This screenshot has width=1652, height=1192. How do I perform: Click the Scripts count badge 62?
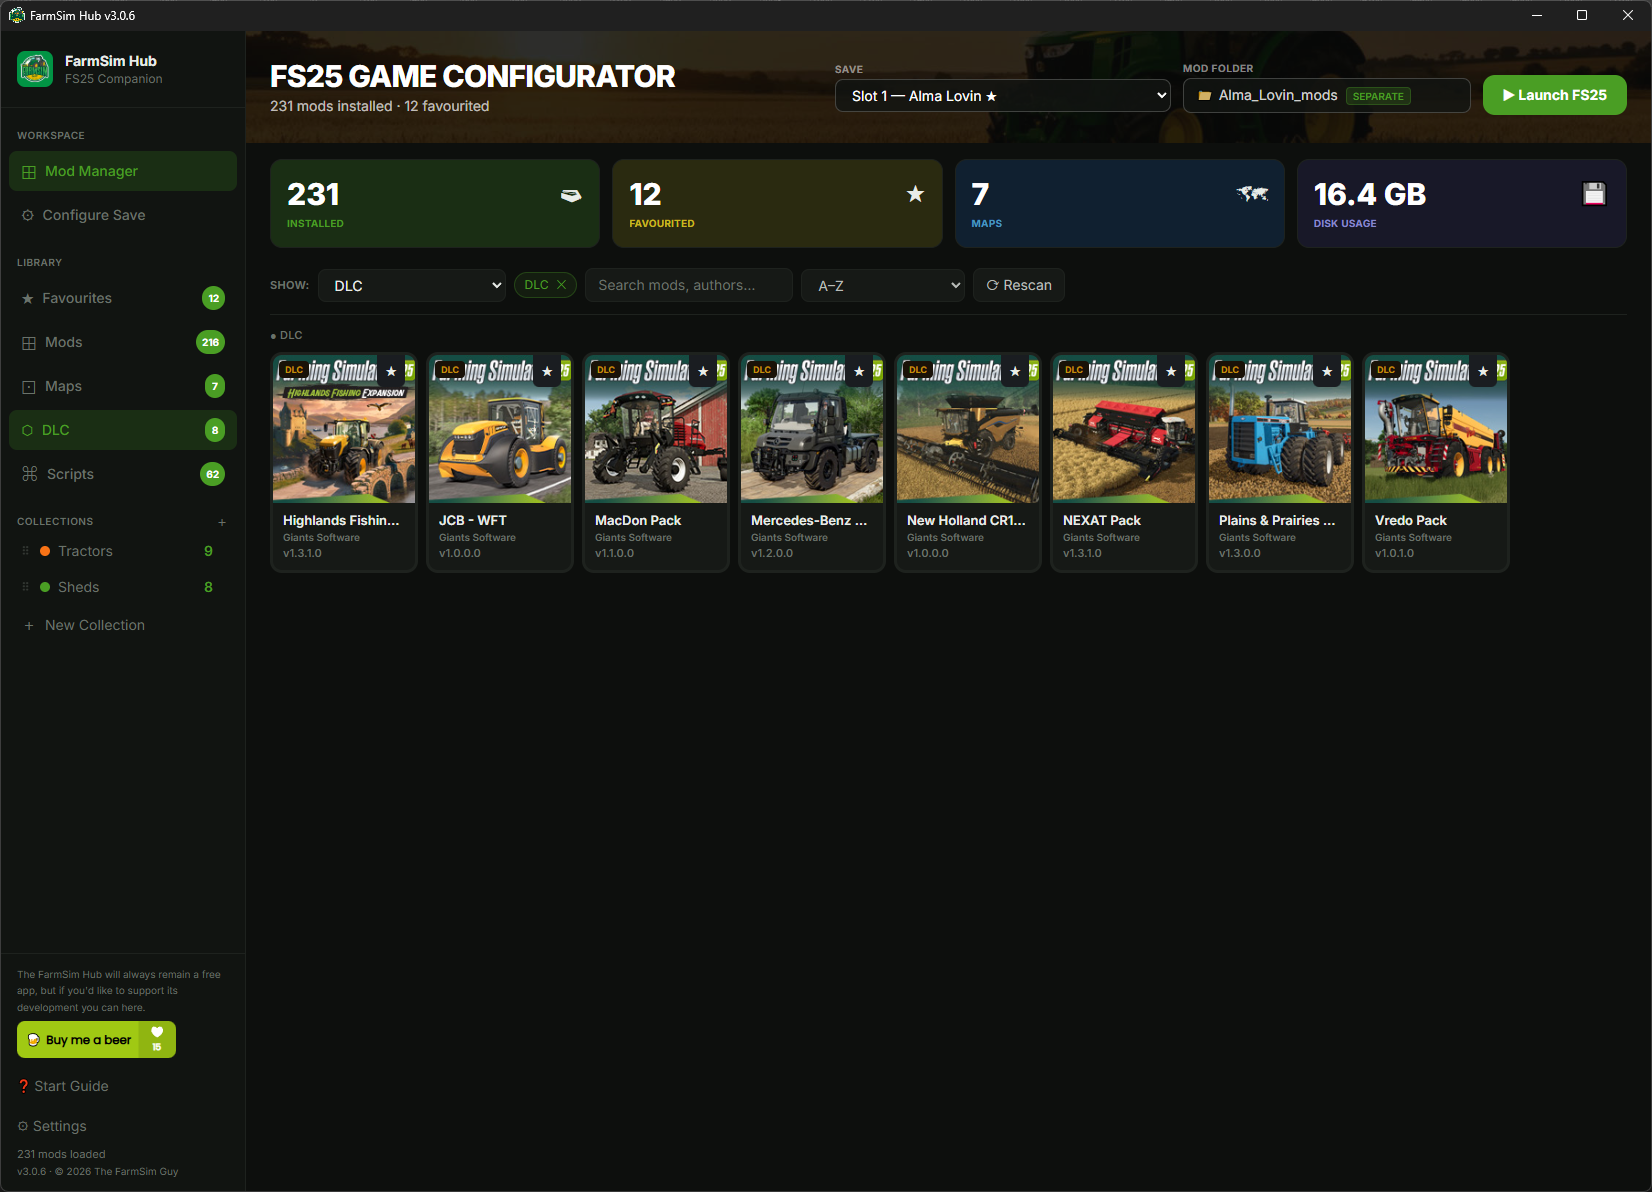(212, 474)
